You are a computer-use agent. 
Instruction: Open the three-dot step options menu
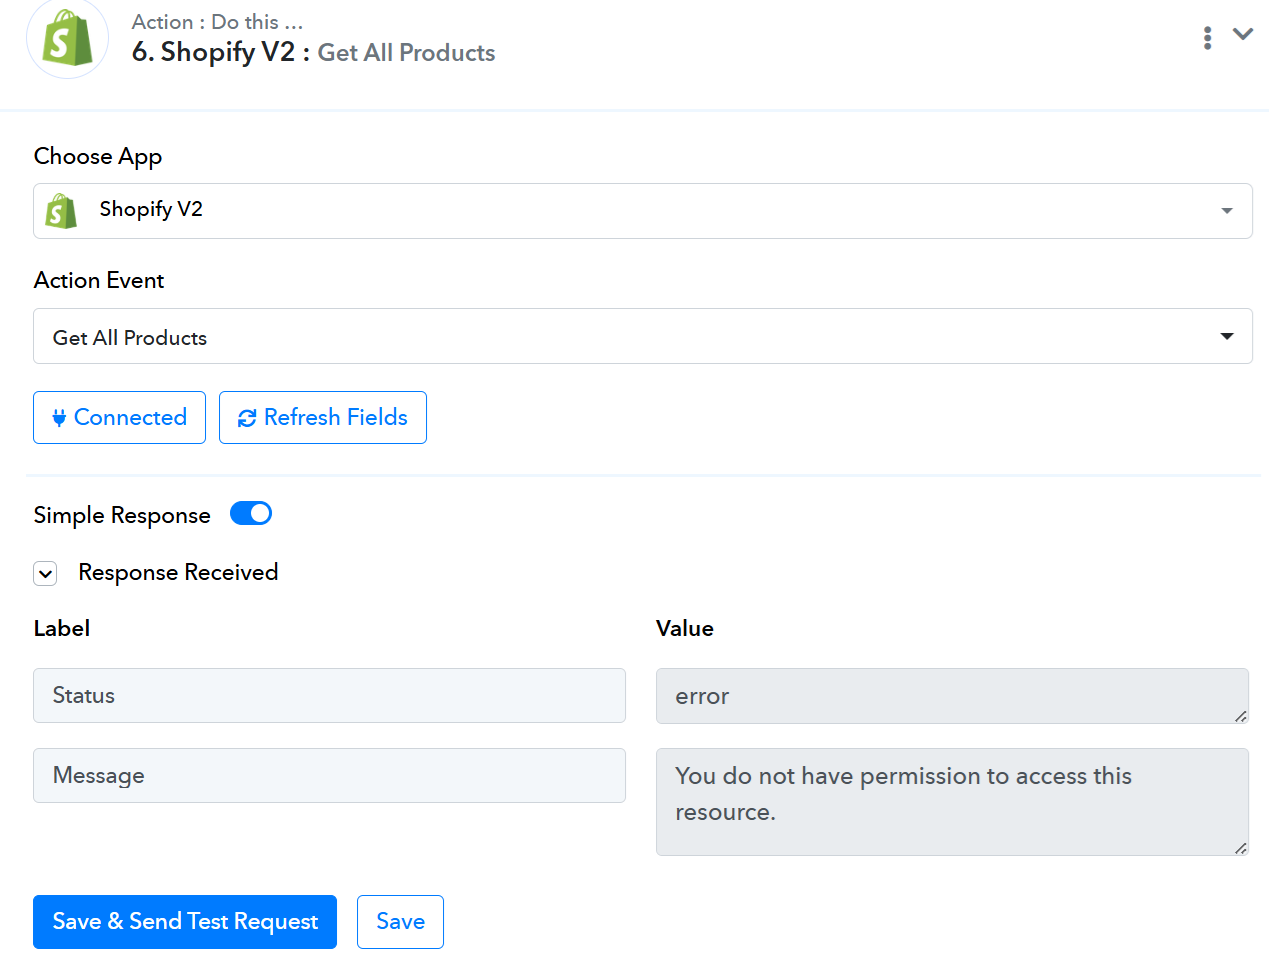[1208, 38]
